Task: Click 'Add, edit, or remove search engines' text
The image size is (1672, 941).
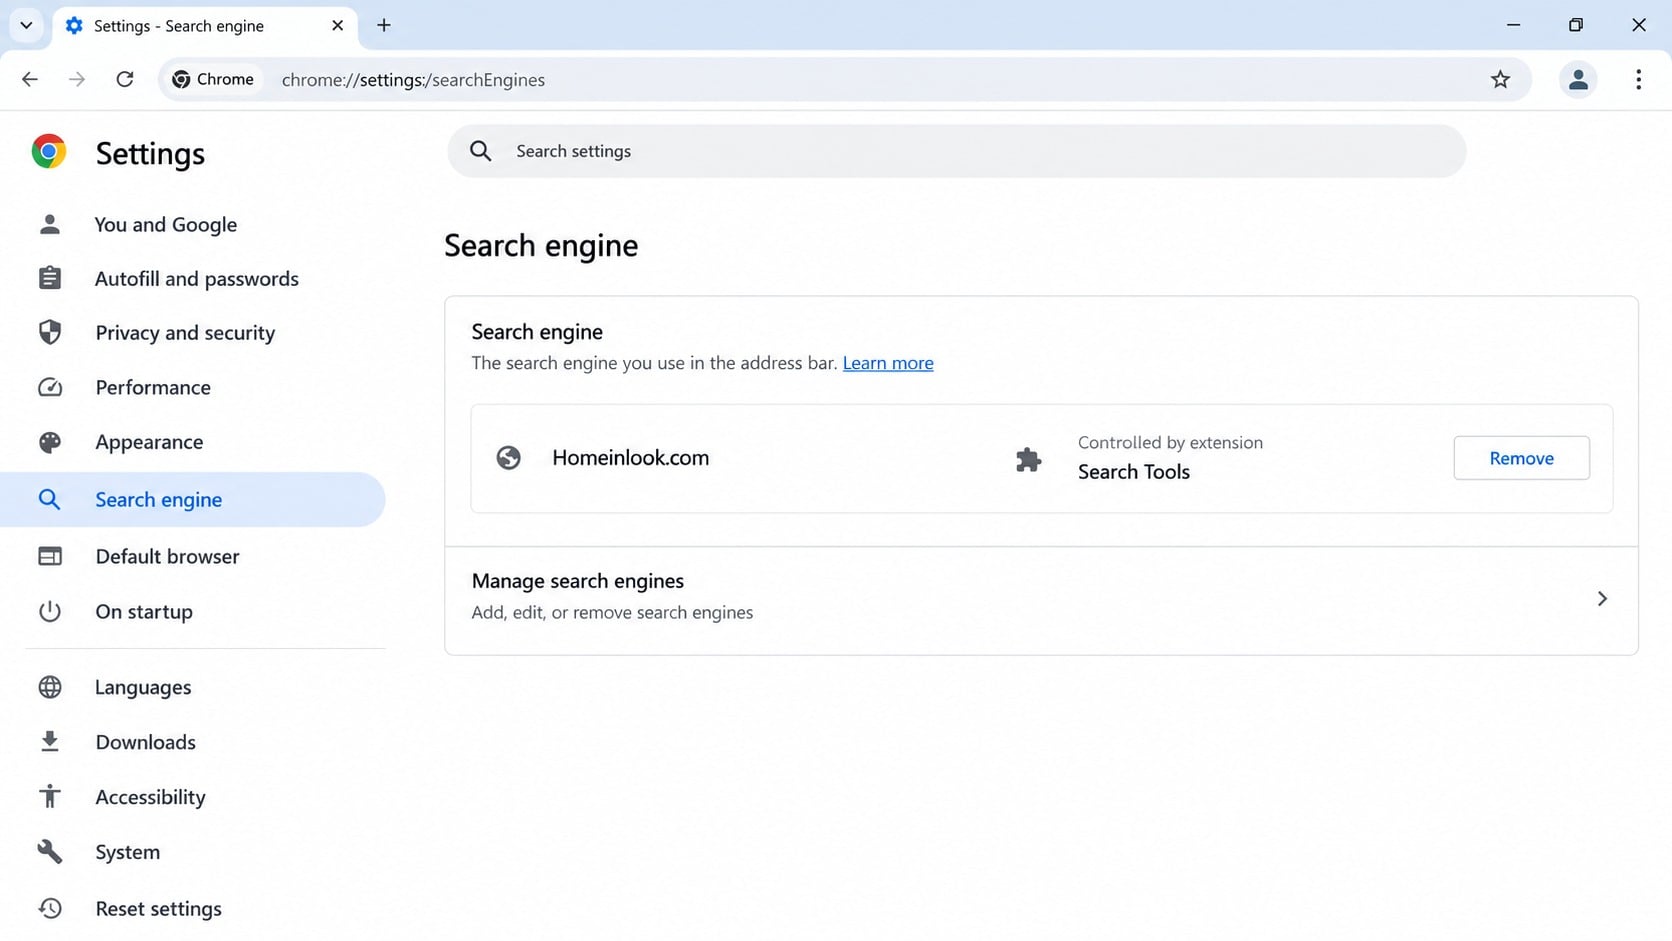Action: [612, 612]
